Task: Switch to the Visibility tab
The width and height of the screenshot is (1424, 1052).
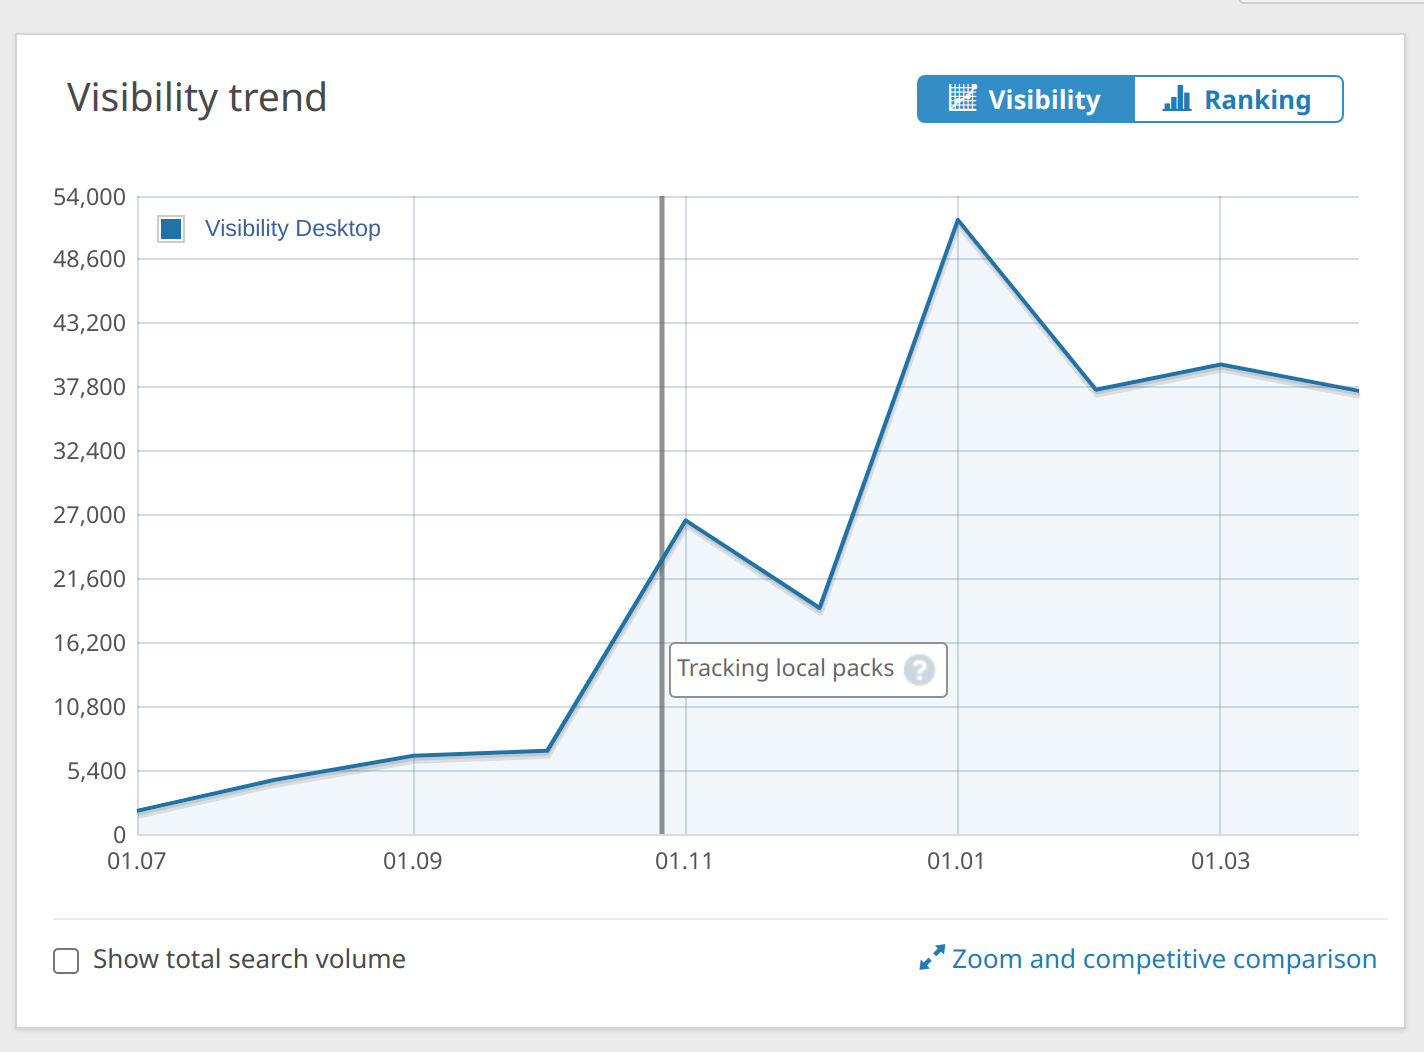Action: coord(1026,99)
